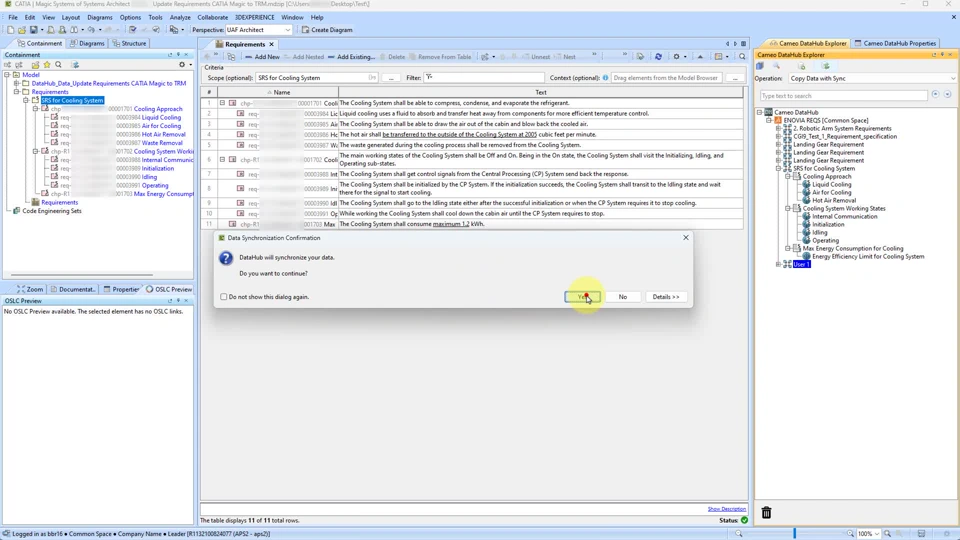Collapse row 1 in the Requirements table

pos(222,103)
